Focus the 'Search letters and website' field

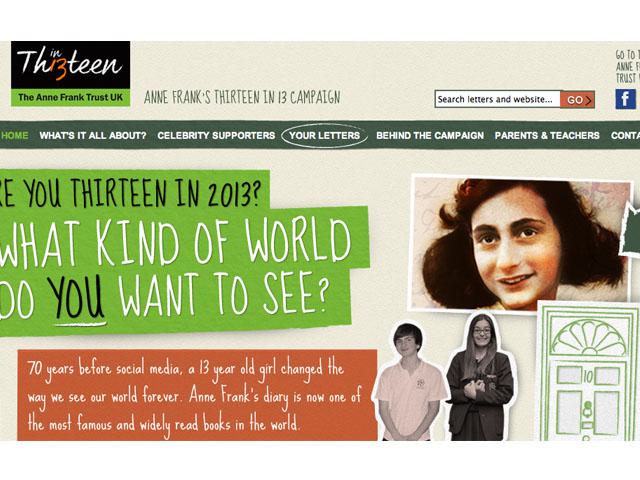coord(498,99)
